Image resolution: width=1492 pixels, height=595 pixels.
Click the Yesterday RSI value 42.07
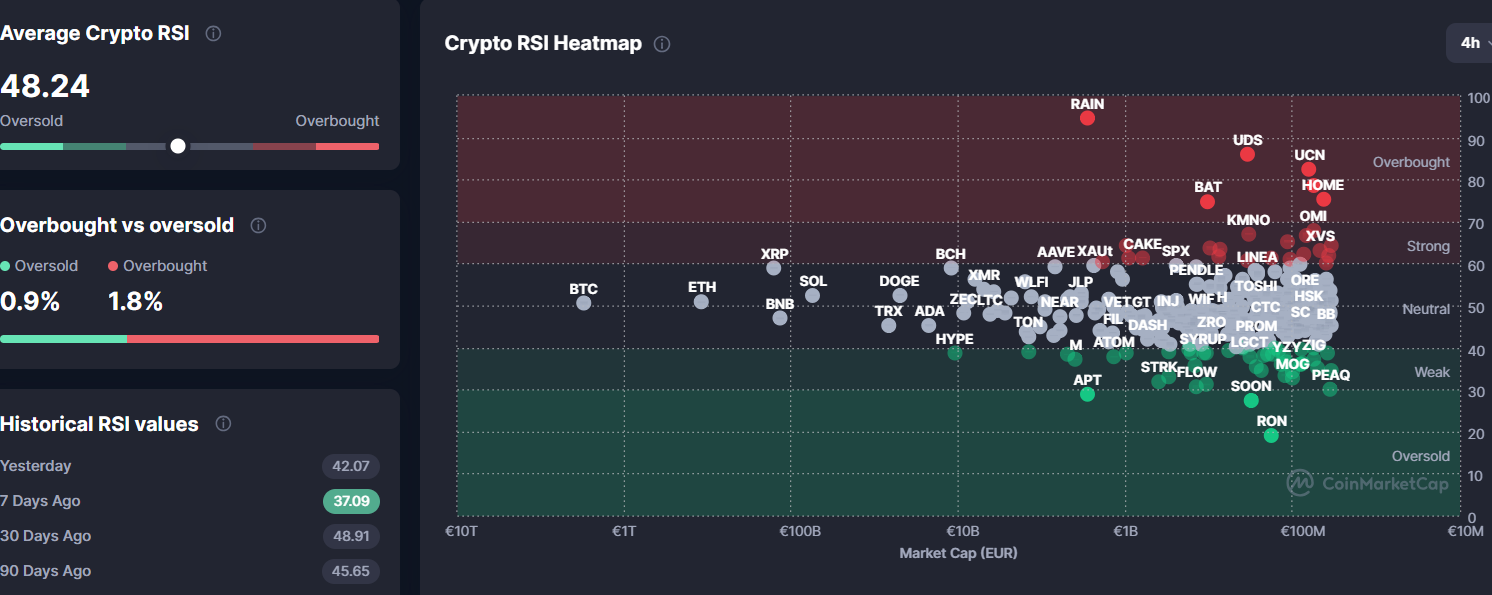[x=351, y=466]
